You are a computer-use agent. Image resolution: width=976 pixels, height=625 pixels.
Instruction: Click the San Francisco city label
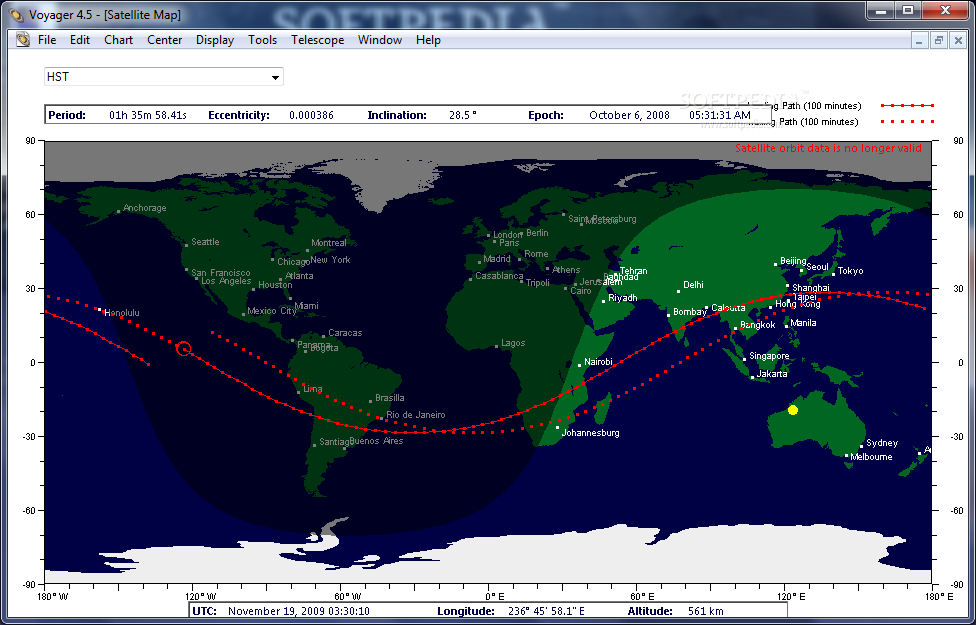[x=220, y=273]
